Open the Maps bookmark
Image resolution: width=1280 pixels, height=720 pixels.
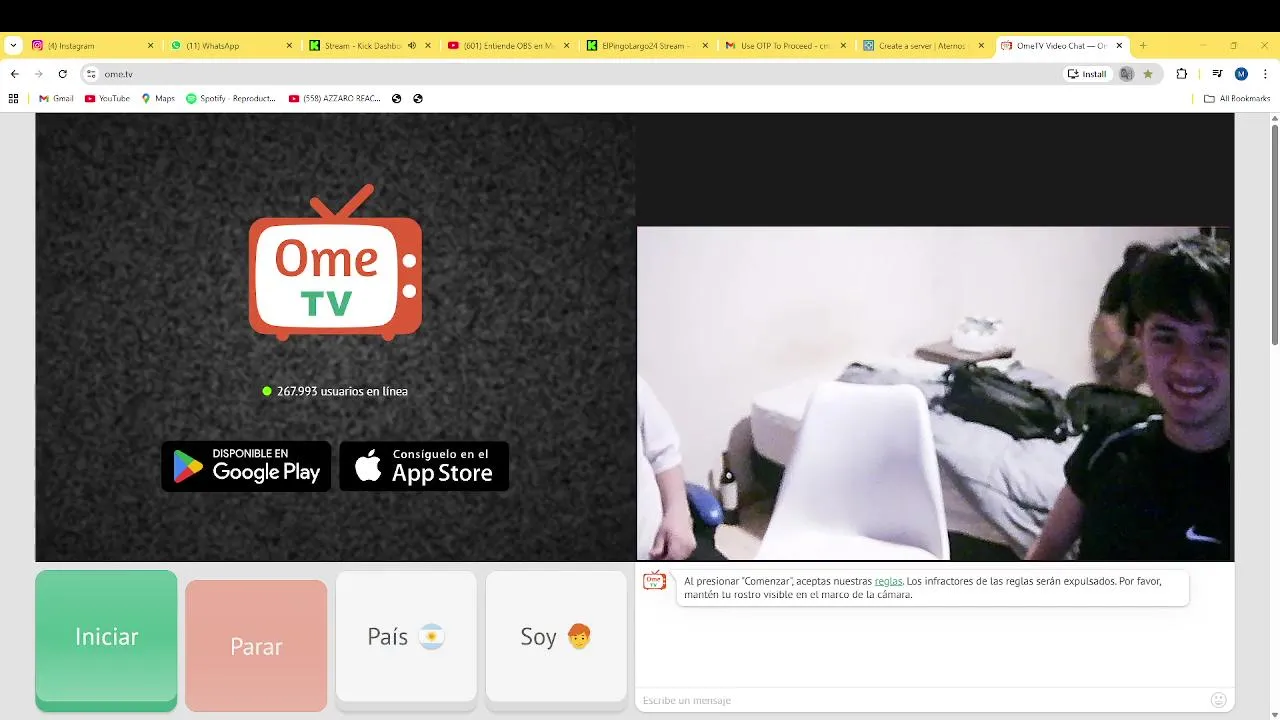click(x=158, y=99)
